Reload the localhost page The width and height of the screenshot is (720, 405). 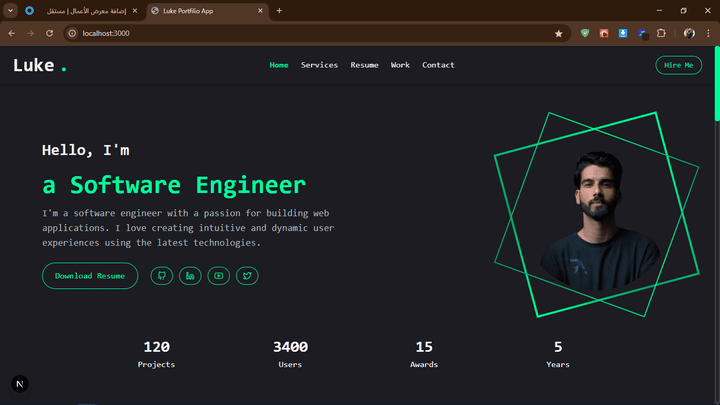coord(50,33)
